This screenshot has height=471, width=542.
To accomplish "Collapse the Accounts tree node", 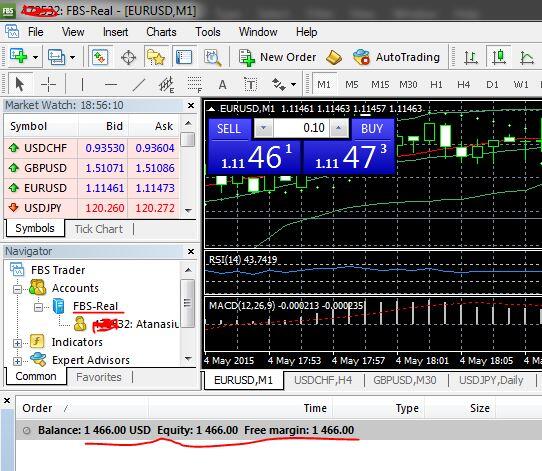I will pos(17,289).
